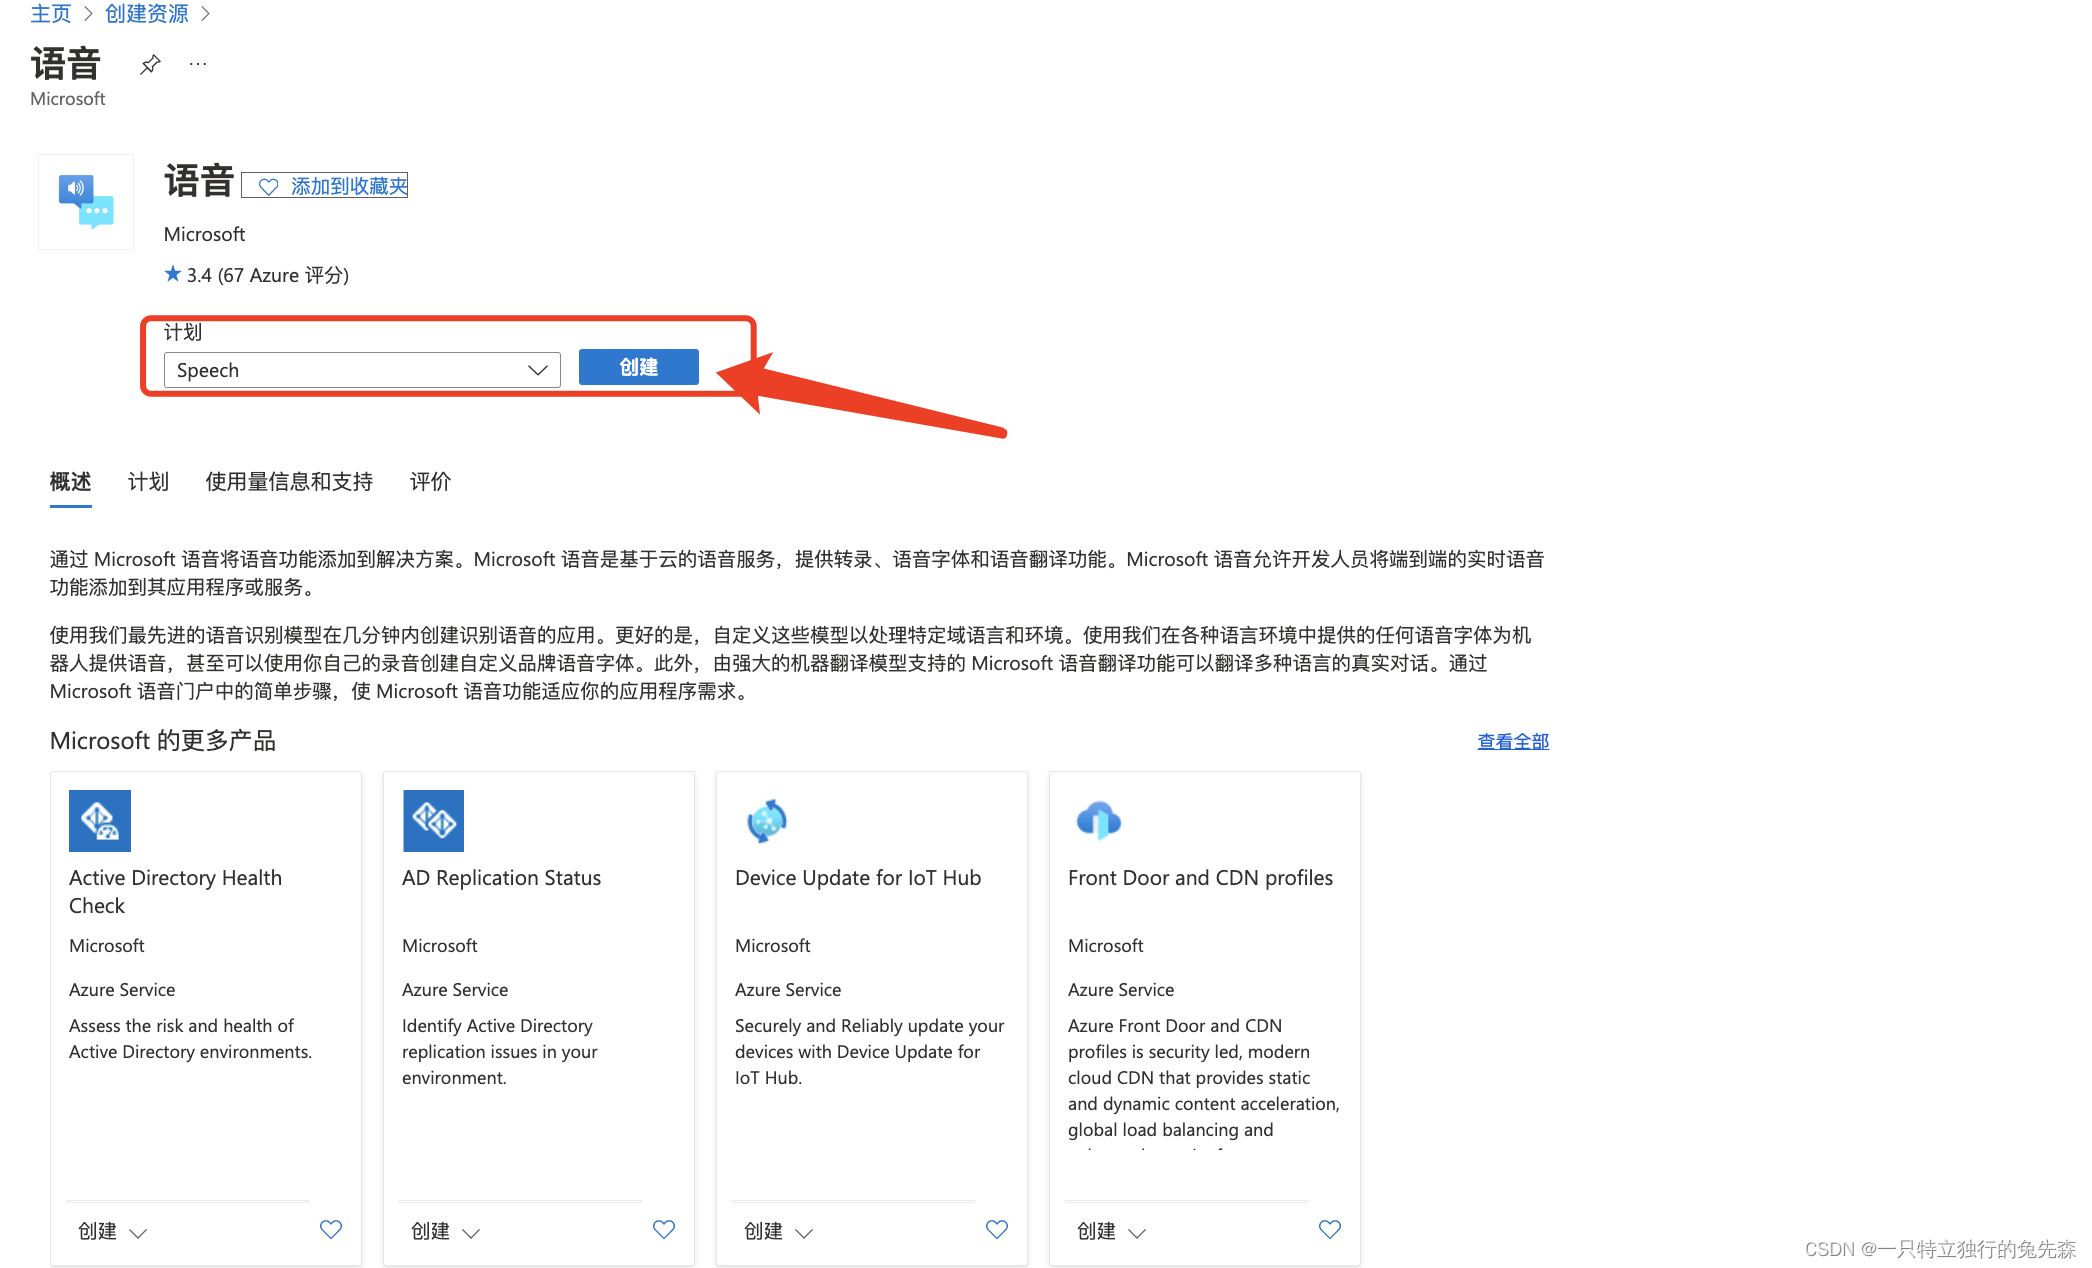Open the 查看全部 link
The width and height of the screenshot is (2092, 1268).
[x=1513, y=741]
